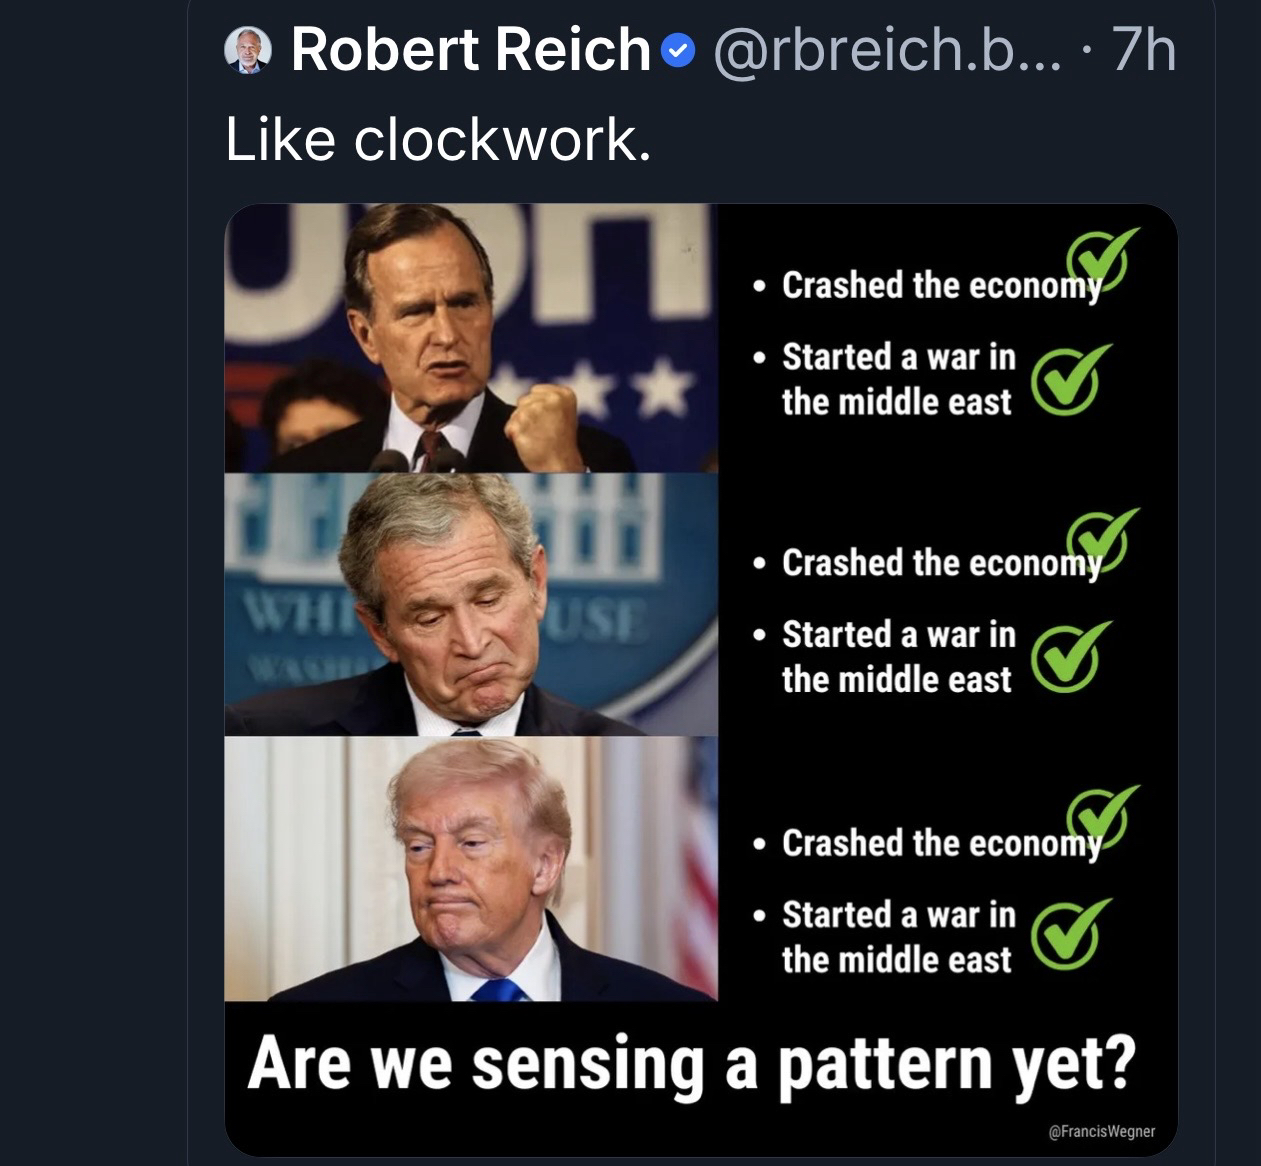Click bottom panel's "Started a war in the middle east"
This screenshot has width=1261, height=1166.
click(x=897, y=937)
